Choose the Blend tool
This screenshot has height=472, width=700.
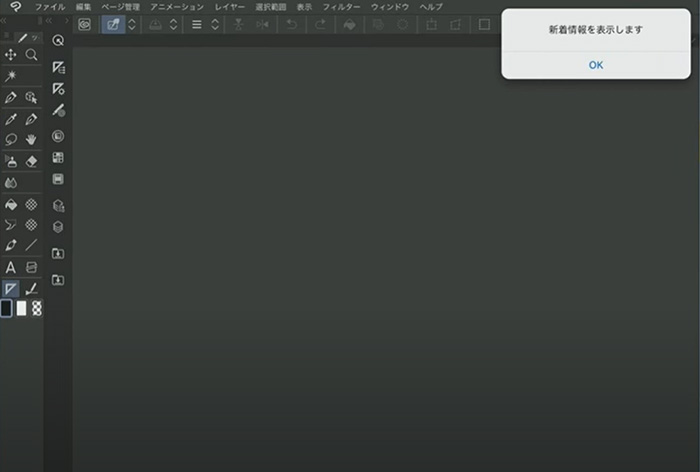[11, 183]
